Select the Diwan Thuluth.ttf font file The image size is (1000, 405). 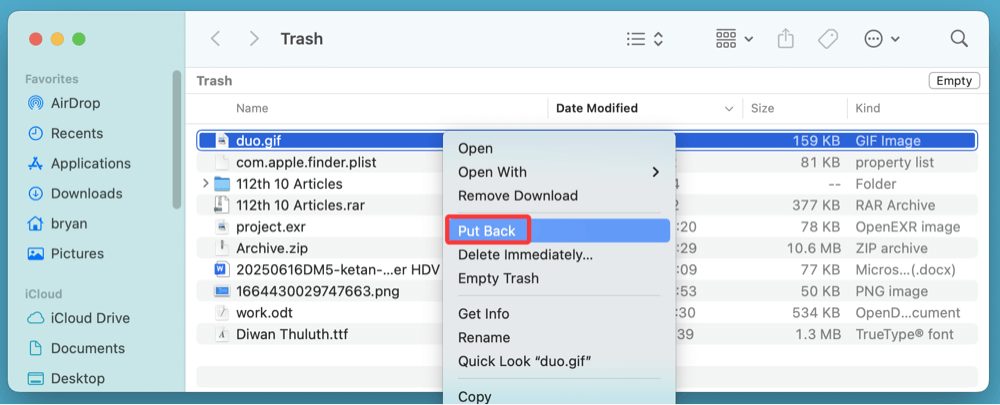pyautogui.click(x=292, y=334)
